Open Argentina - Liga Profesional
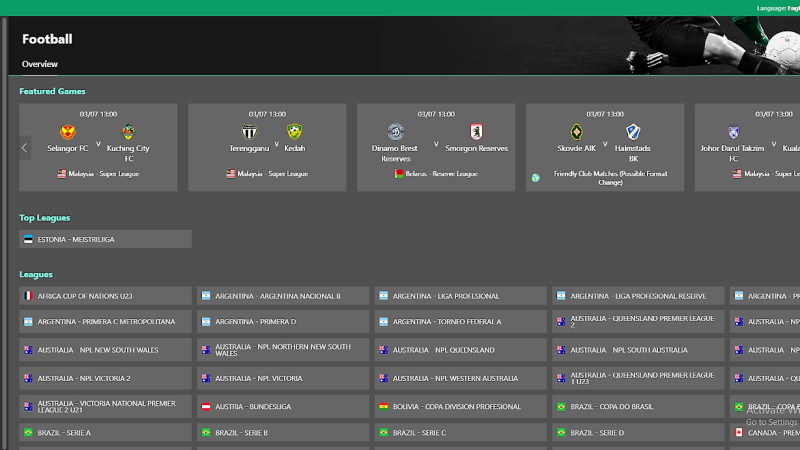The width and height of the screenshot is (800, 450). (460, 296)
